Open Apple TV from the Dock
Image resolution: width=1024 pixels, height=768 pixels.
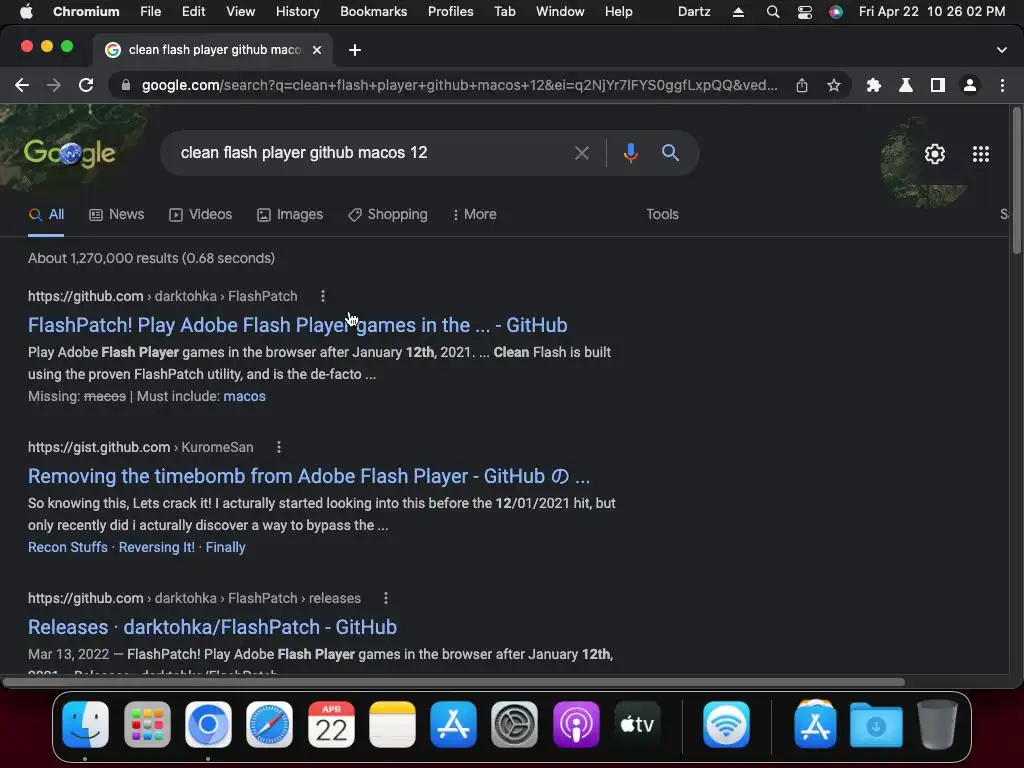[x=637, y=724]
